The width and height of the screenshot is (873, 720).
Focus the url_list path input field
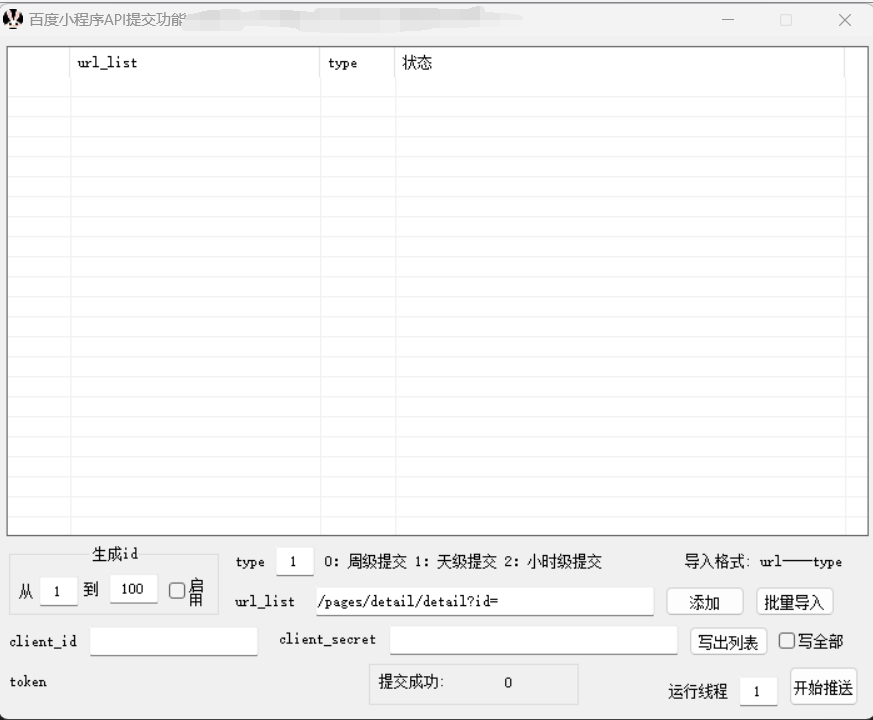tap(484, 602)
